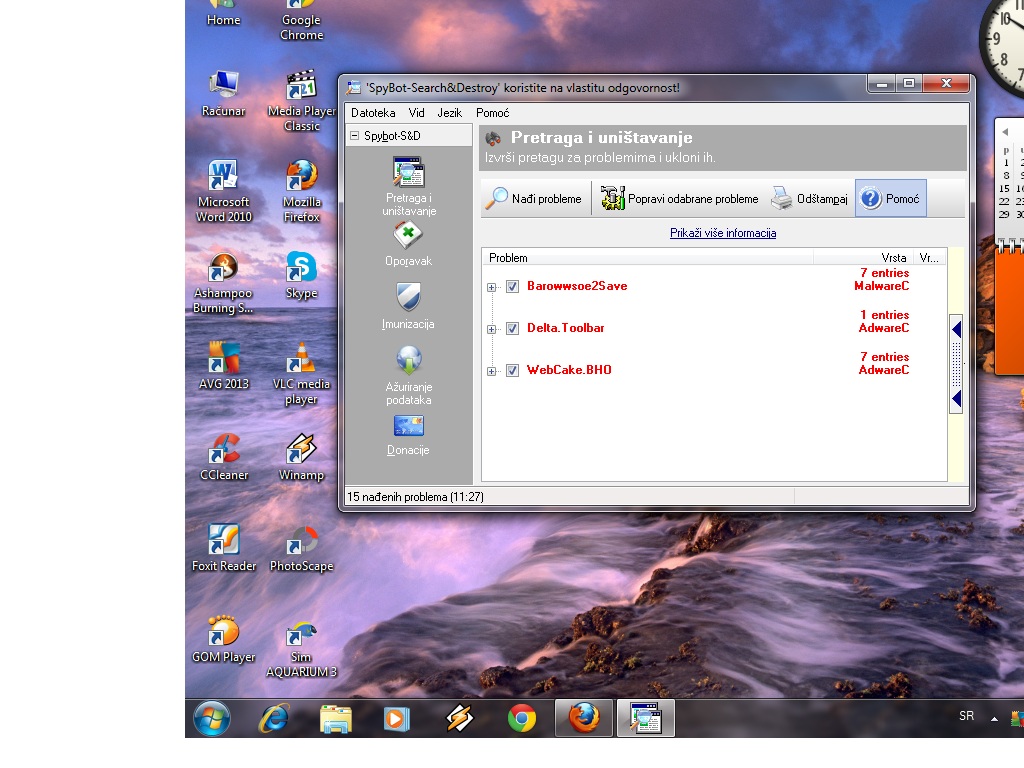Select Ashampoo Burning Studio desktop icon

tap(223, 283)
